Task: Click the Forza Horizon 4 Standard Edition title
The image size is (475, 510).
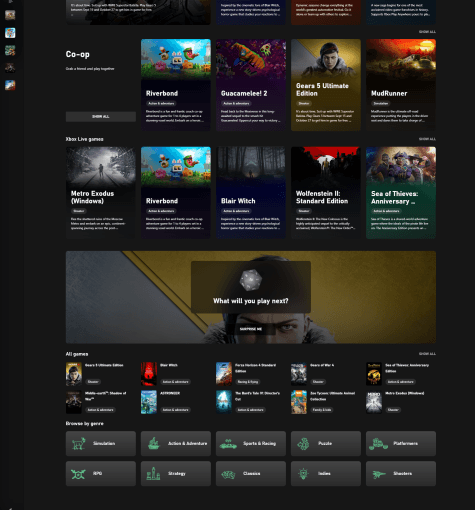Action: coord(255,368)
